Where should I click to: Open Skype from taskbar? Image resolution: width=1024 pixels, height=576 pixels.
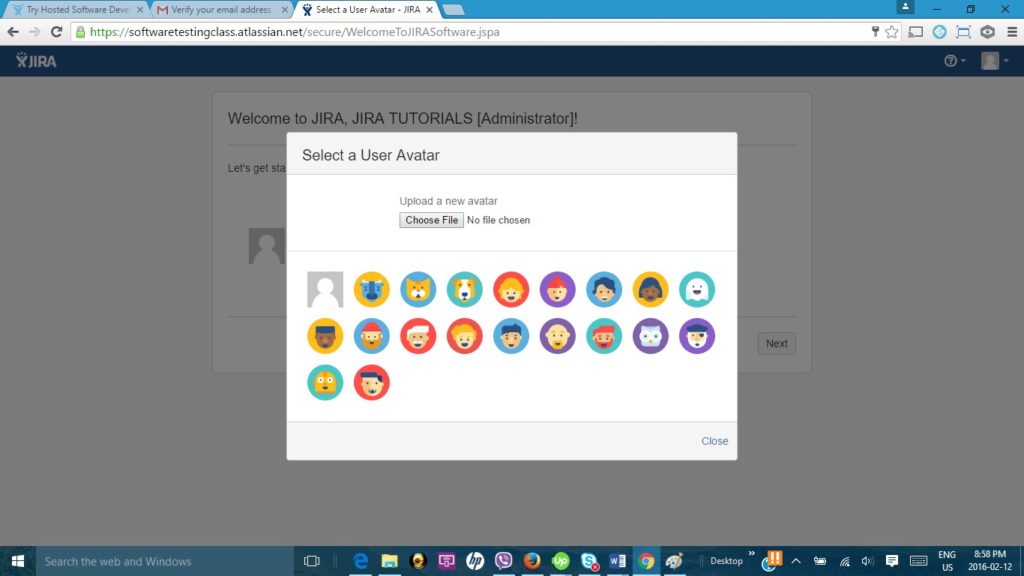(589, 561)
